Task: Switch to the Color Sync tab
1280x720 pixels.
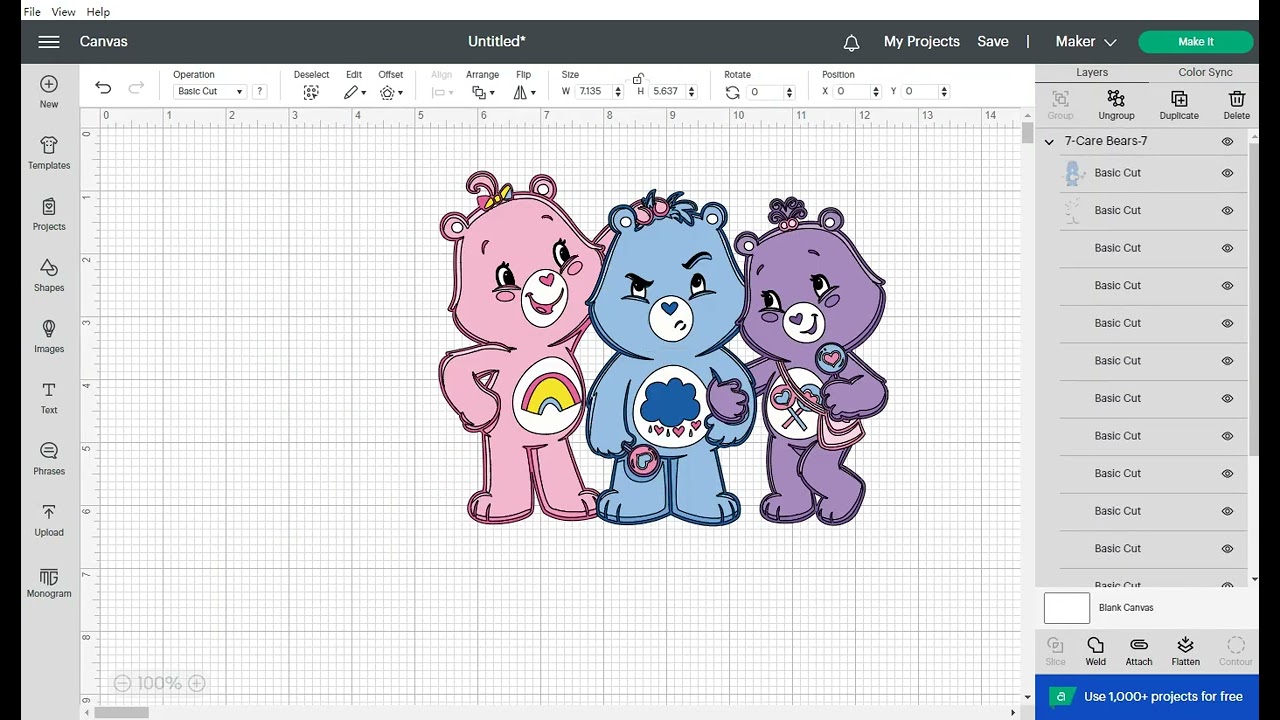Action: pos(1205,73)
